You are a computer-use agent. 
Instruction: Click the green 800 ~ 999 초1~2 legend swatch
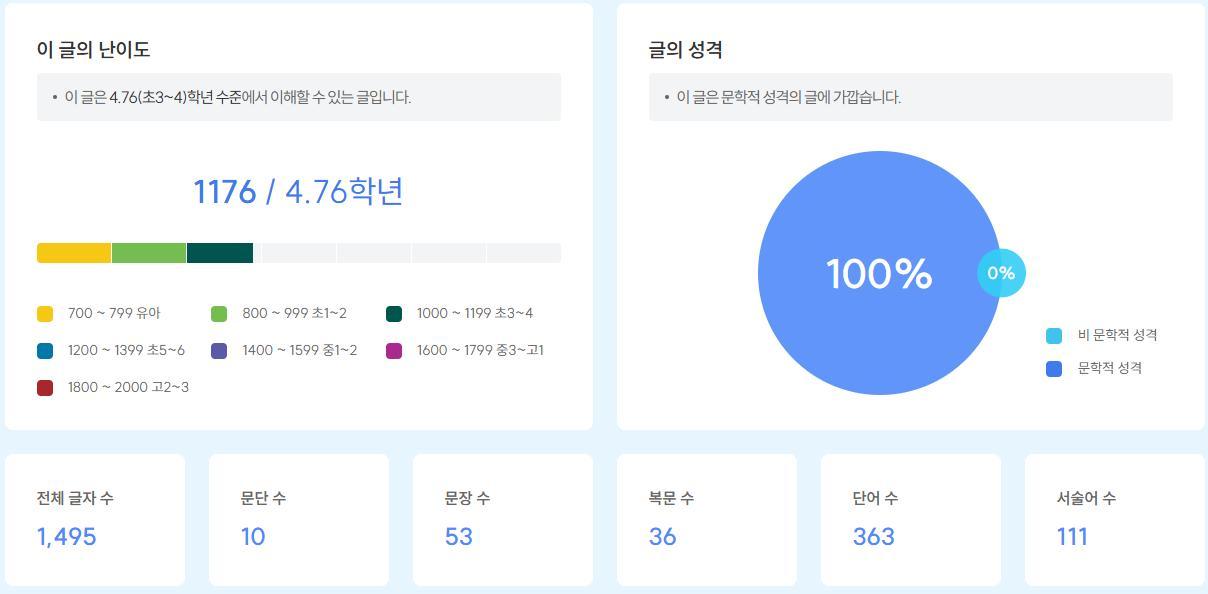219,314
